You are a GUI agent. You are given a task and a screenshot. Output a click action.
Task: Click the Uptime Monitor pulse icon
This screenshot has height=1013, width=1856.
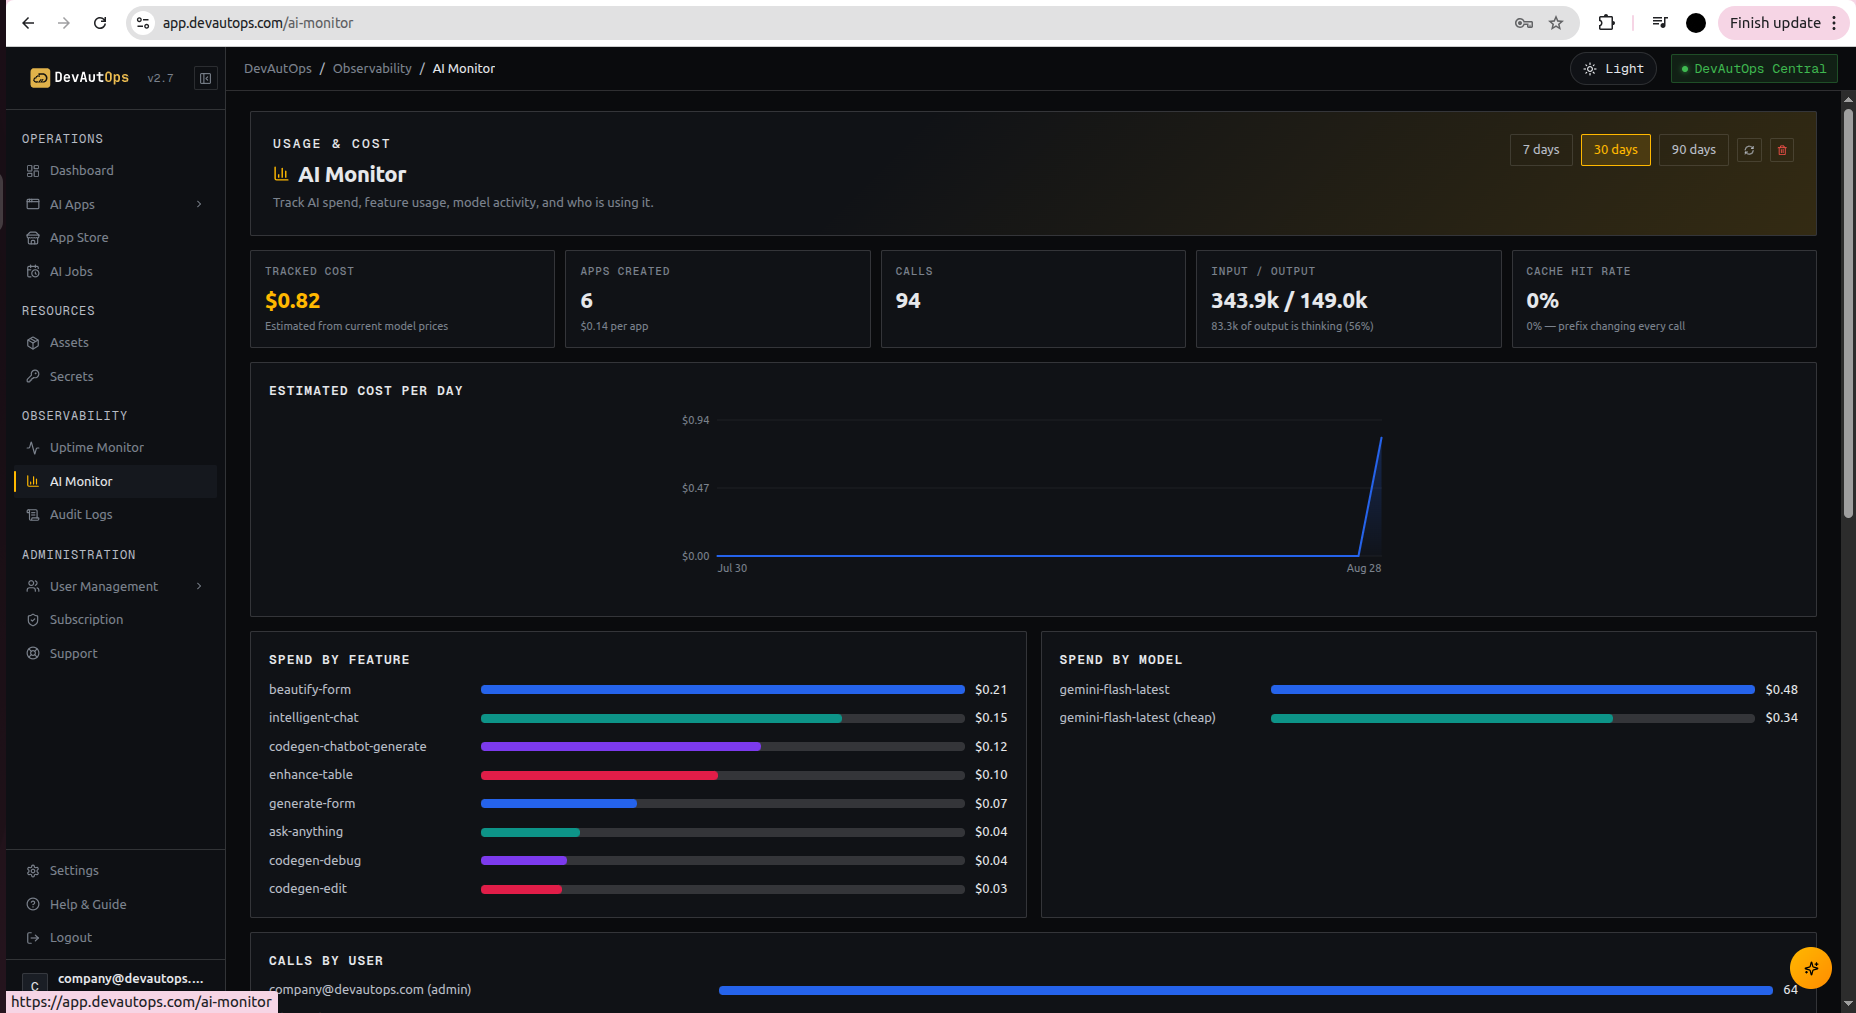tap(33, 448)
